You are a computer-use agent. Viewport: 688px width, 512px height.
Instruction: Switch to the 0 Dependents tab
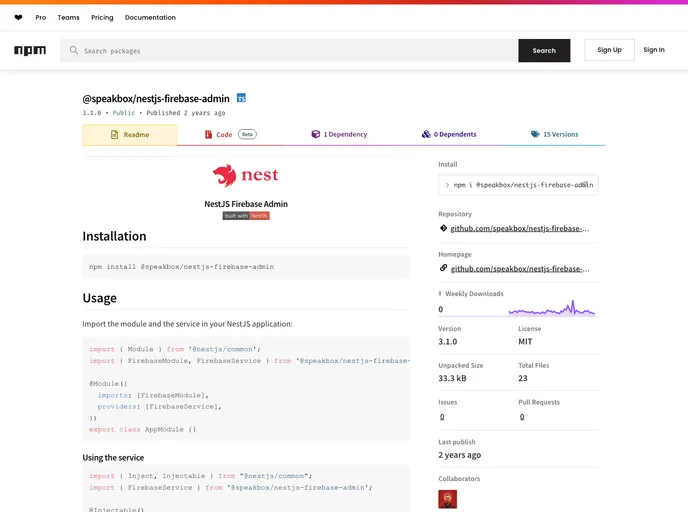449,134
